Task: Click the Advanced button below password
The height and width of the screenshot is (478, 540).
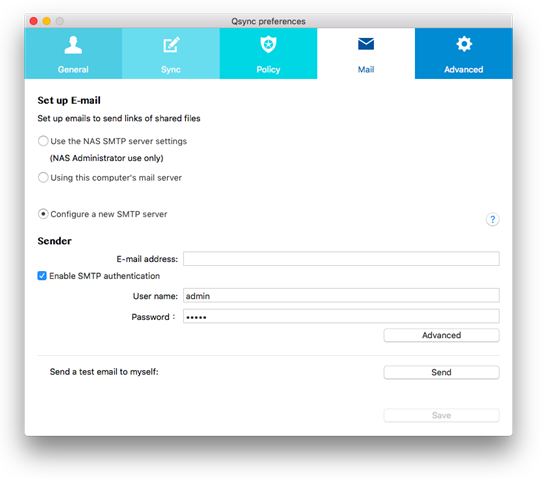Action: point(442,335)
